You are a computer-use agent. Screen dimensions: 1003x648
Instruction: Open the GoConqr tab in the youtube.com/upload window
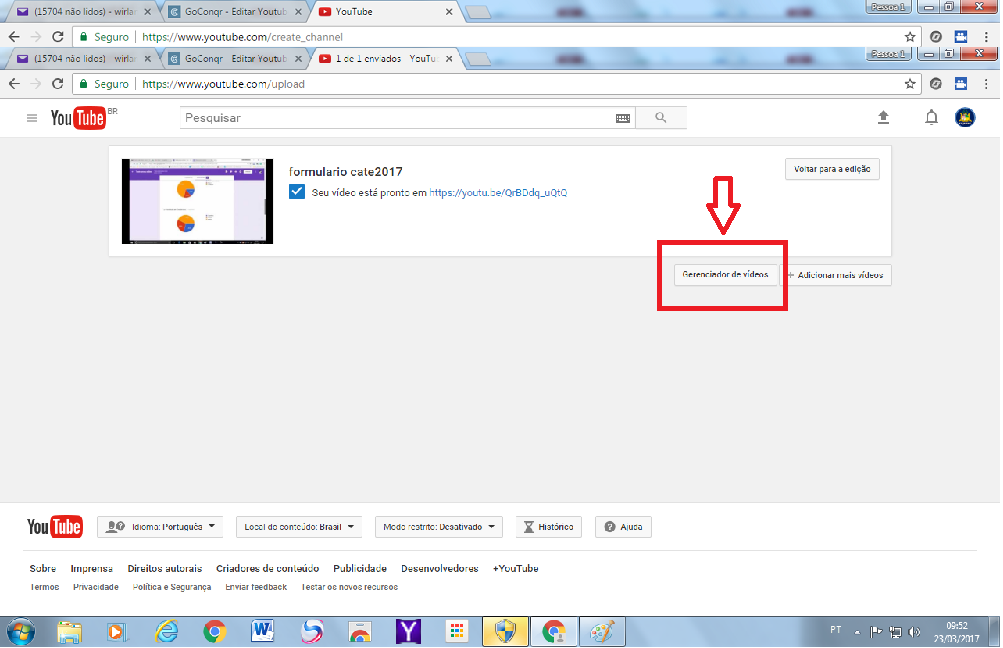pyautogui.click(x=235, y=59)
